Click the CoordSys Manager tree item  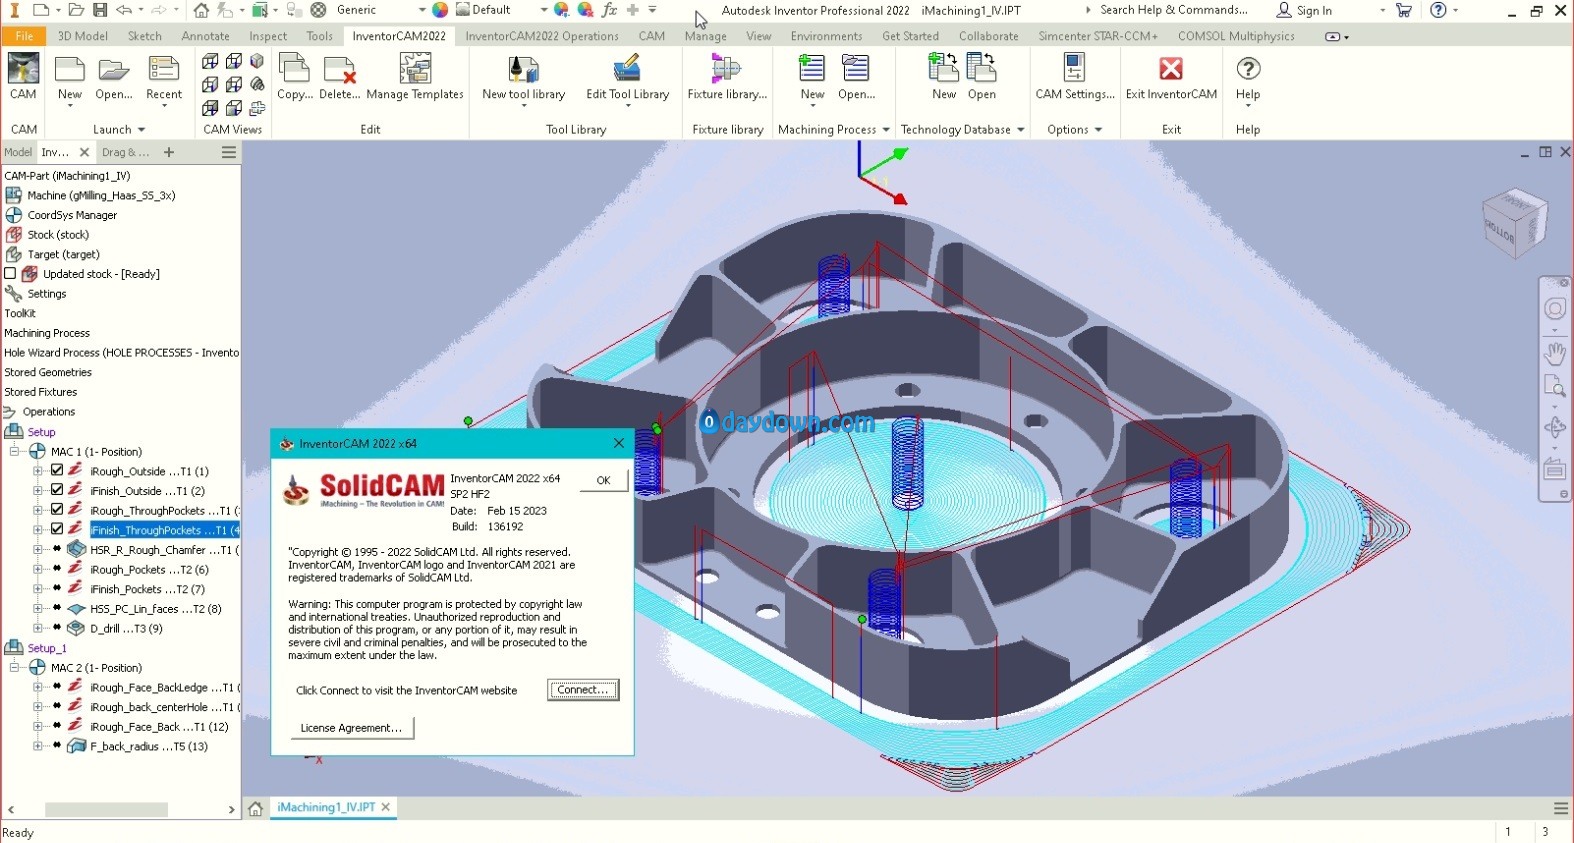pyautogui.click(x=72, y=215)
